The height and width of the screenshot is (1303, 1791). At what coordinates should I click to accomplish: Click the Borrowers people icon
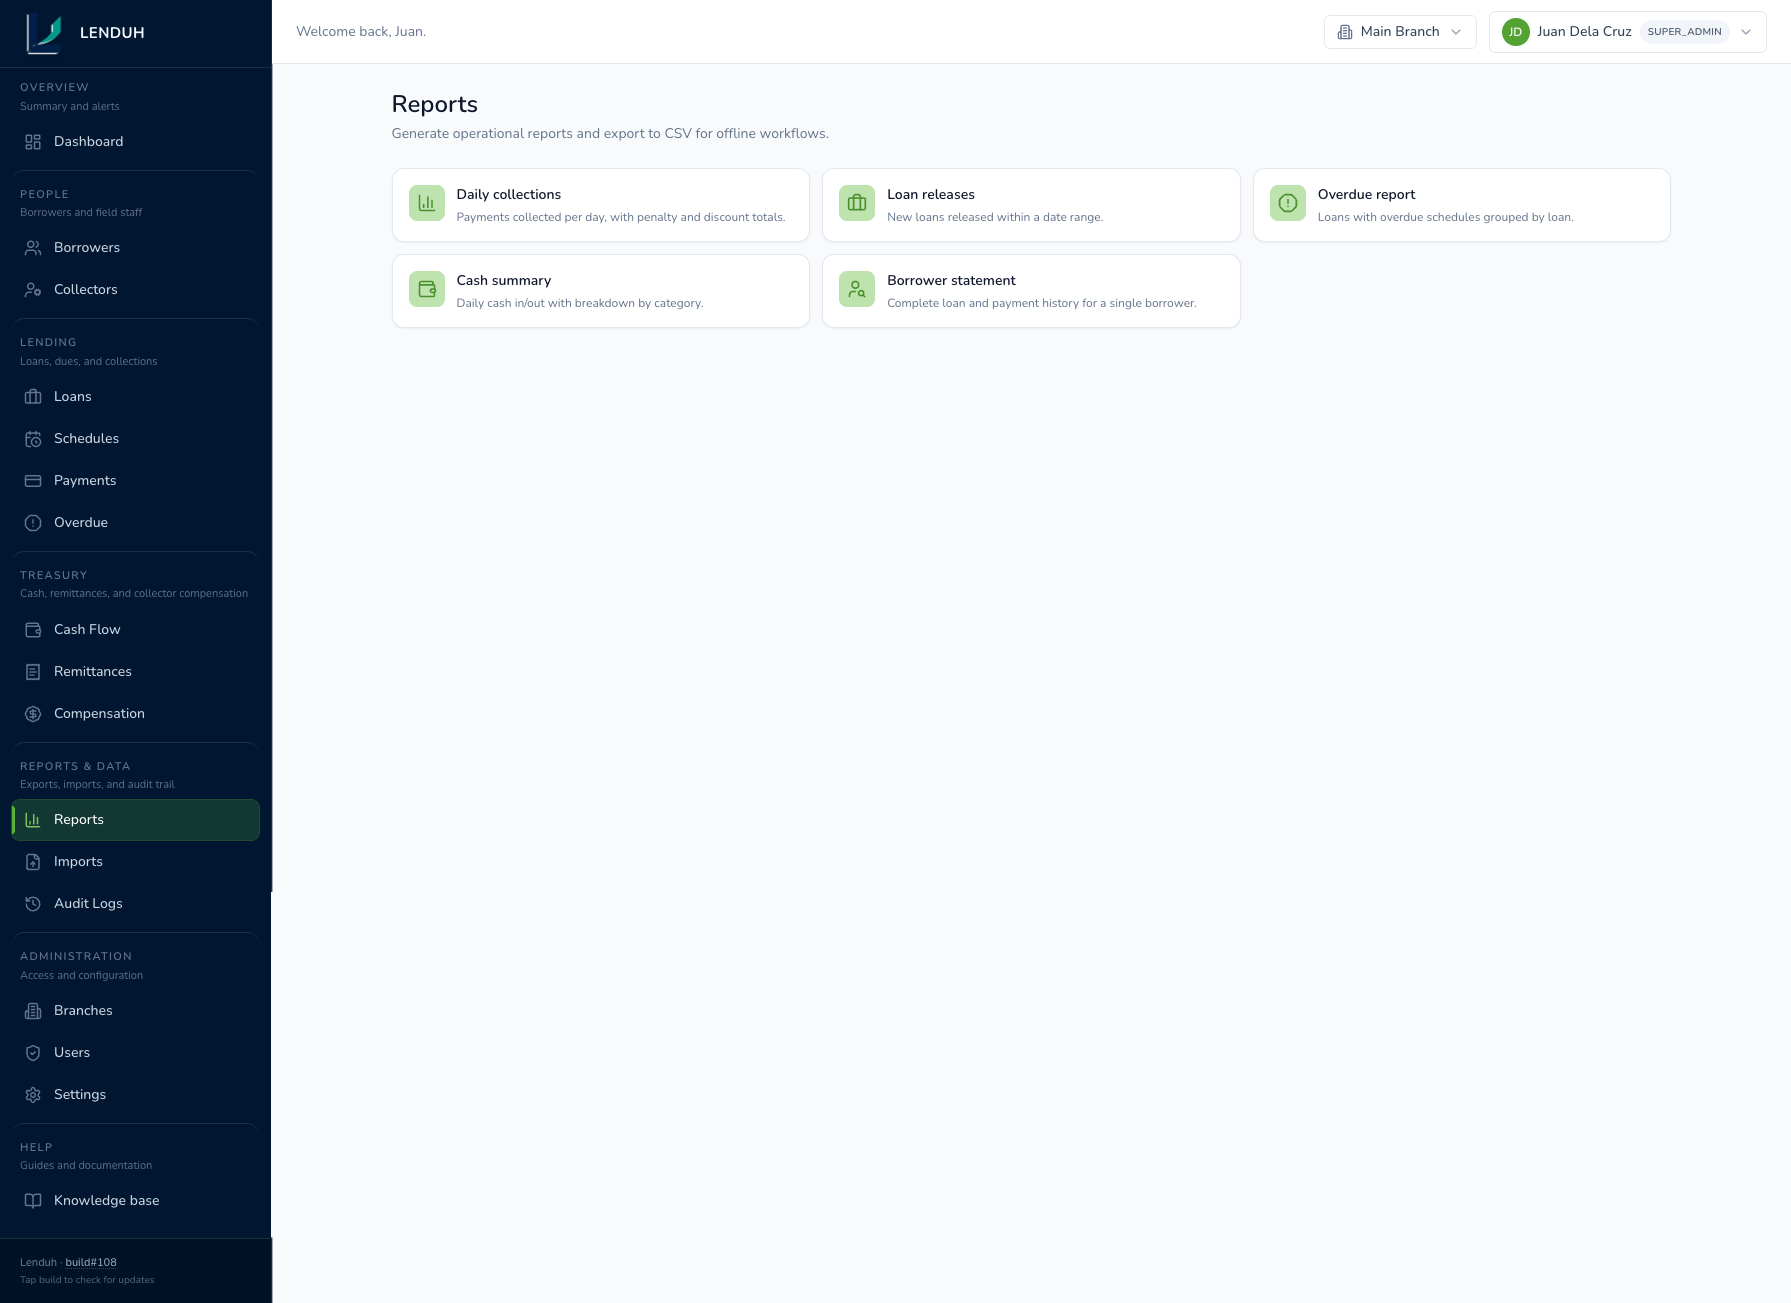pyautogui.click(x=33, y=248)
